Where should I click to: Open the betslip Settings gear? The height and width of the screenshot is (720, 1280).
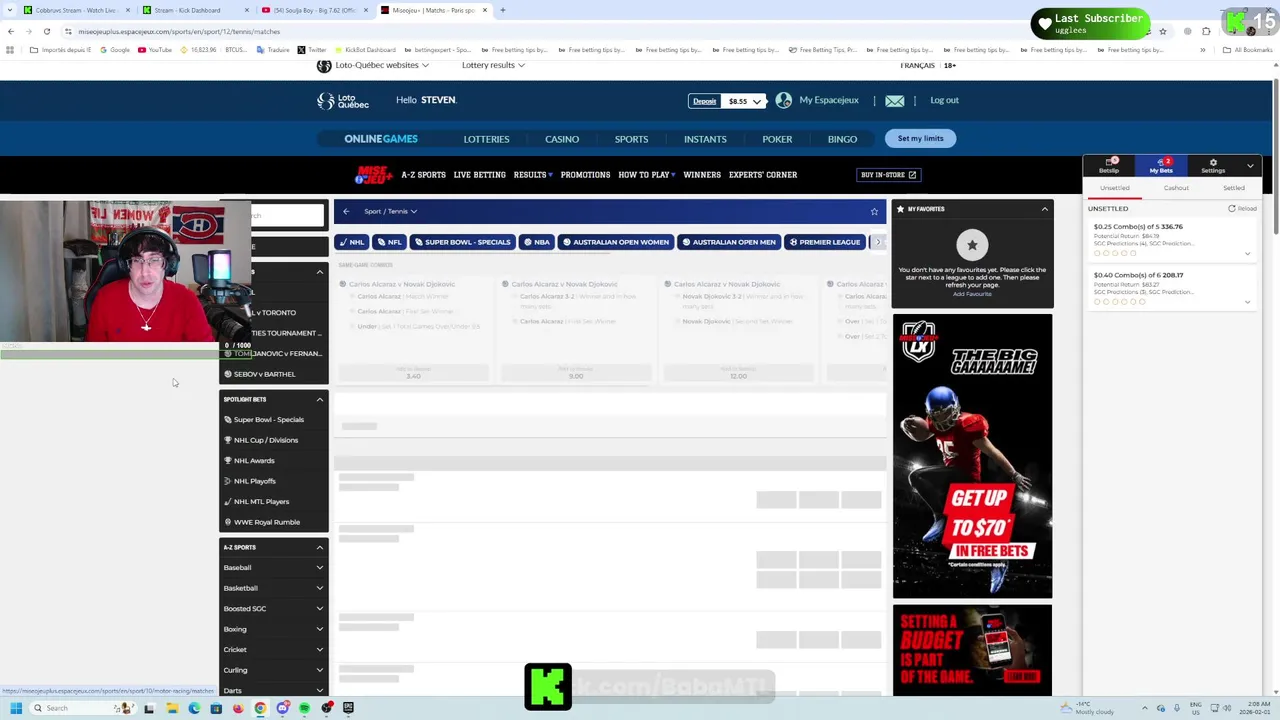point(1213,162)
